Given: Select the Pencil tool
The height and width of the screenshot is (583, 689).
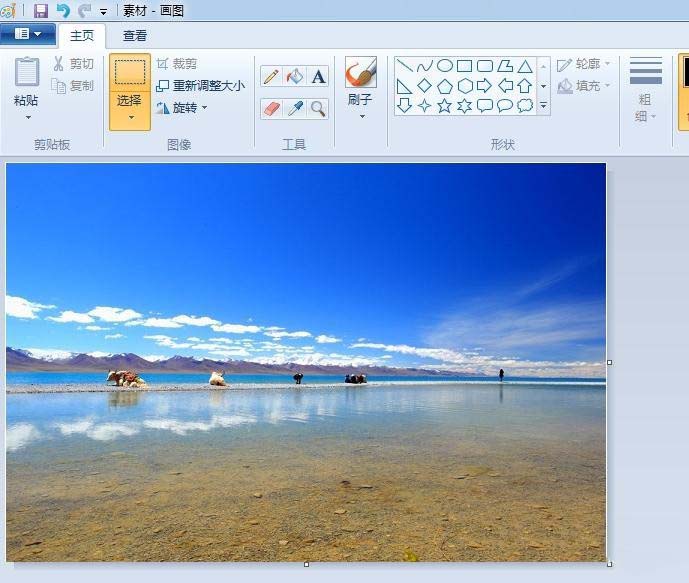Looking at the screenshot, I should 271,76.
